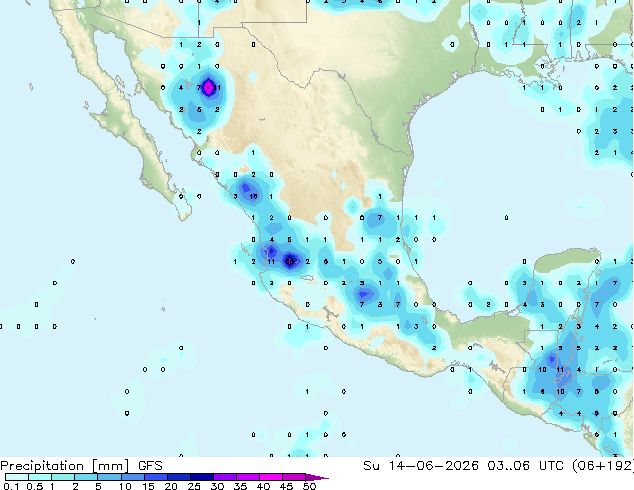
Task: Click the over-50 mm purple arrow on legend
Action: tap(317, 477)
